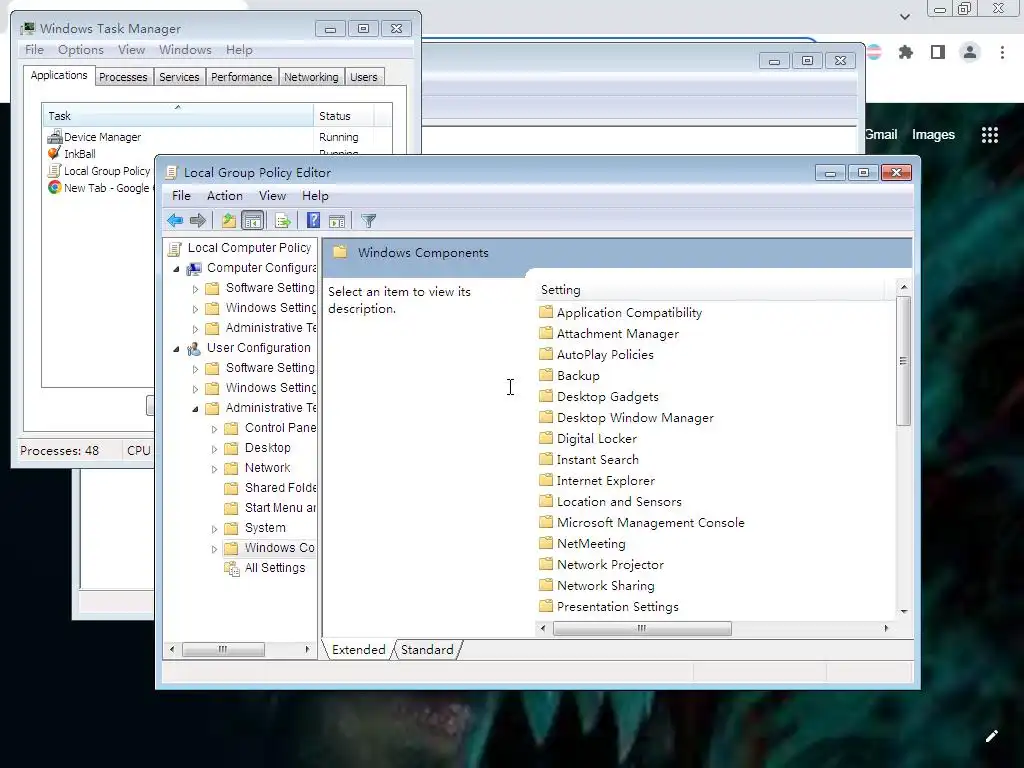1024x768 pixels.
Task: Click the scroll down arrow of settings list
Action: [904, 612]
